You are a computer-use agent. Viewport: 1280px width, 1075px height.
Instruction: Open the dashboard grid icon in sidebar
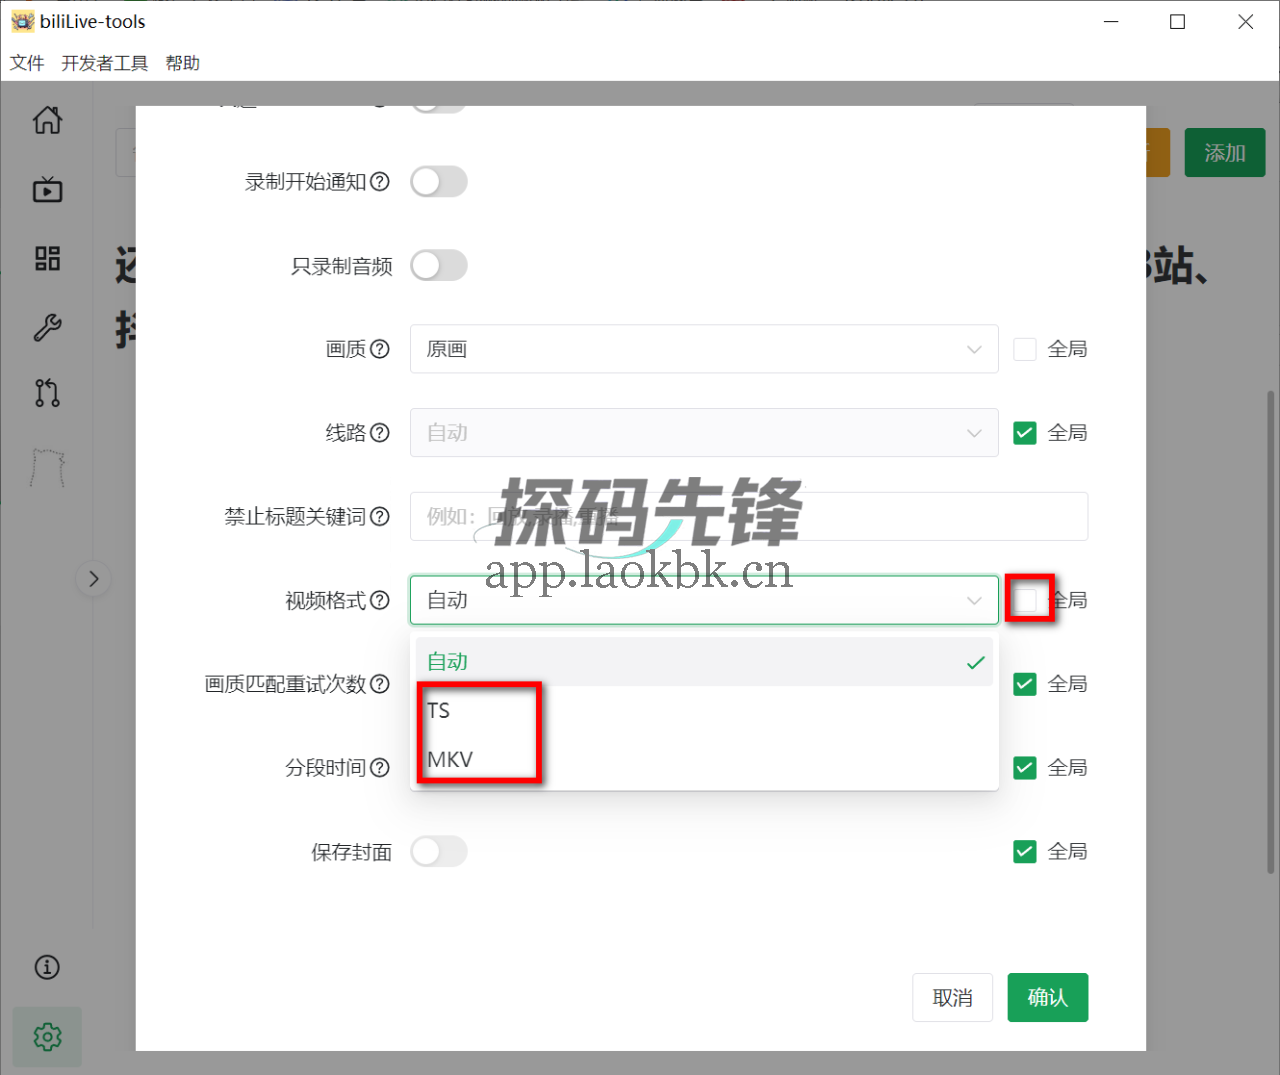(x=47, y=259)
